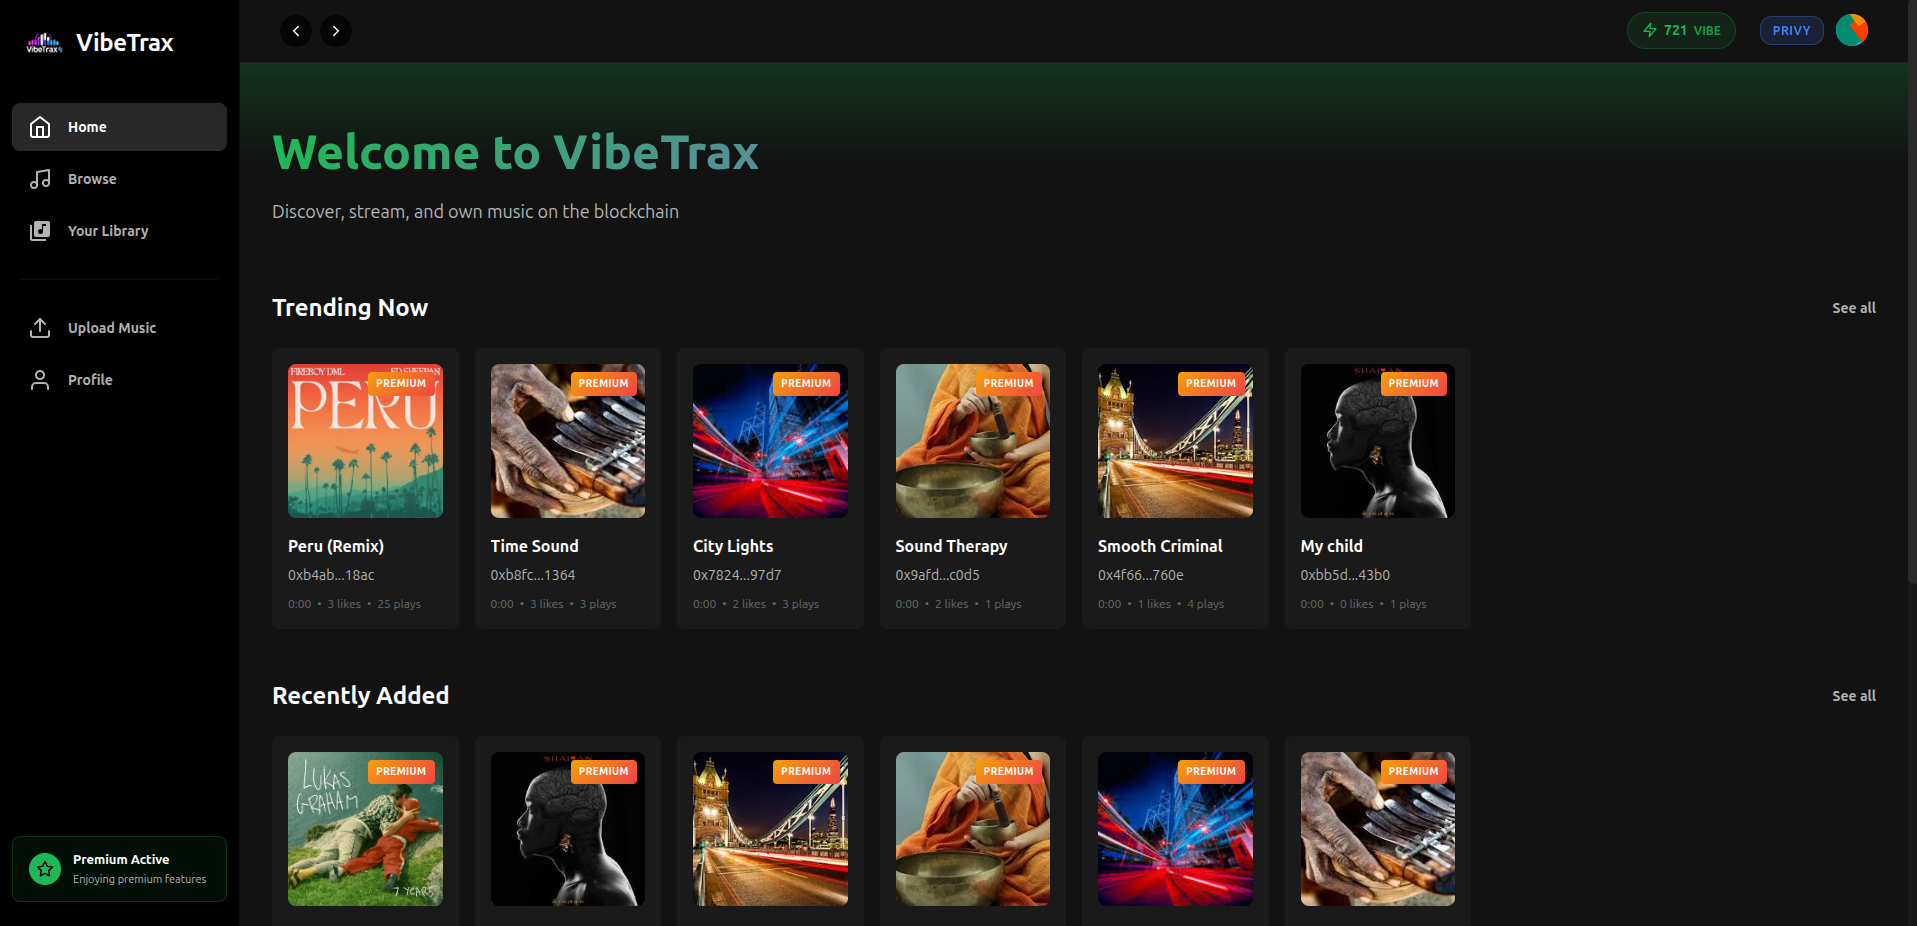
Task: Click the PREMIUM label on Time Sound
Action: click(x=604, y=383)
